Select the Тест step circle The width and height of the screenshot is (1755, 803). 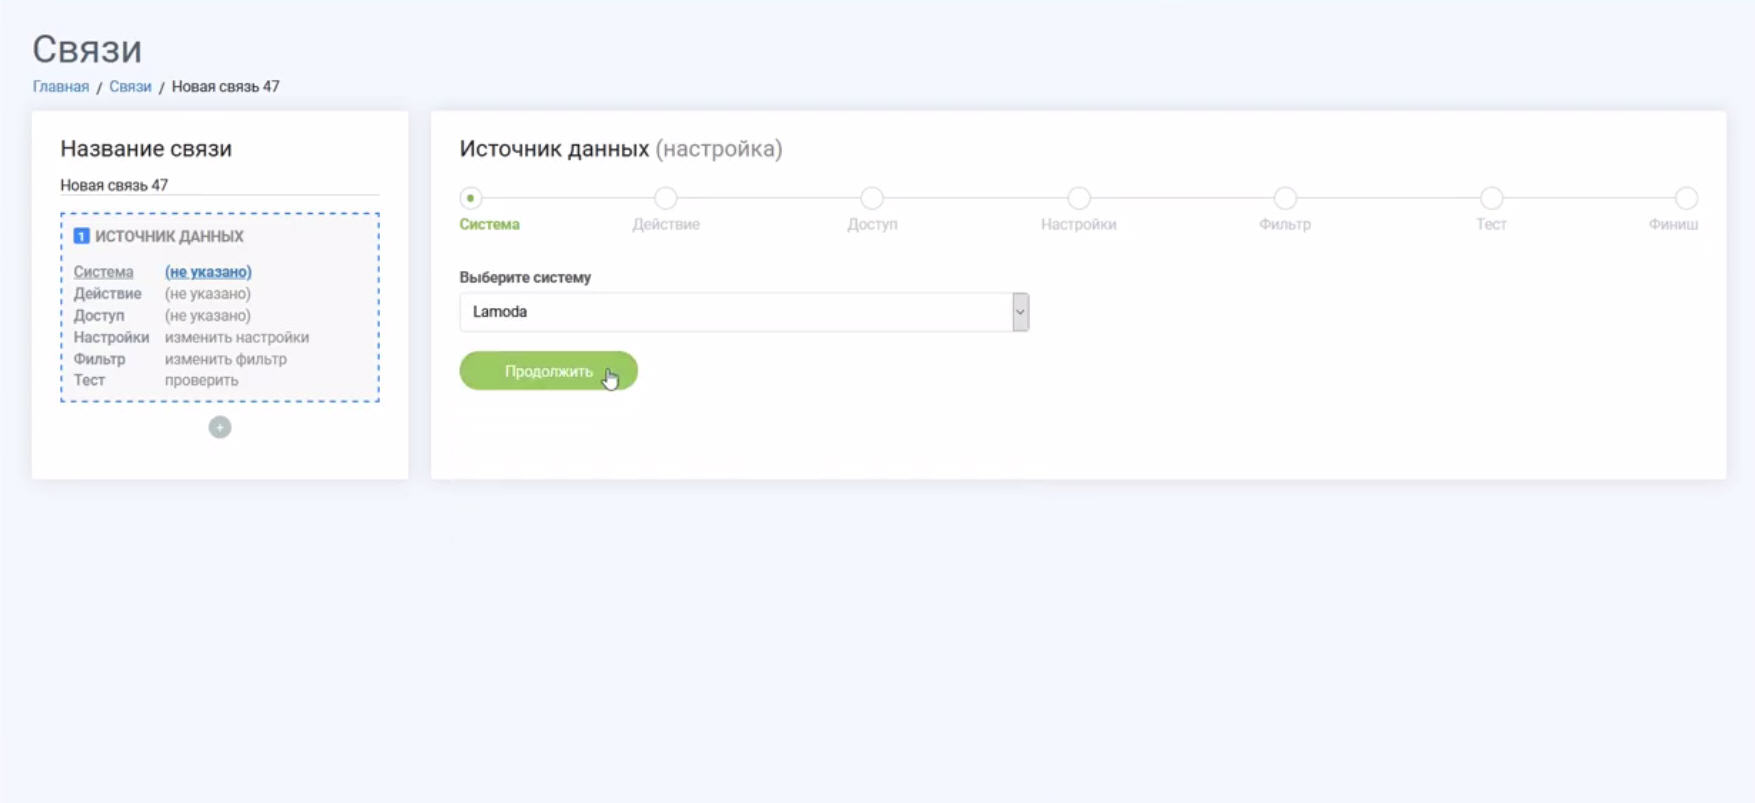[1491, 198]
